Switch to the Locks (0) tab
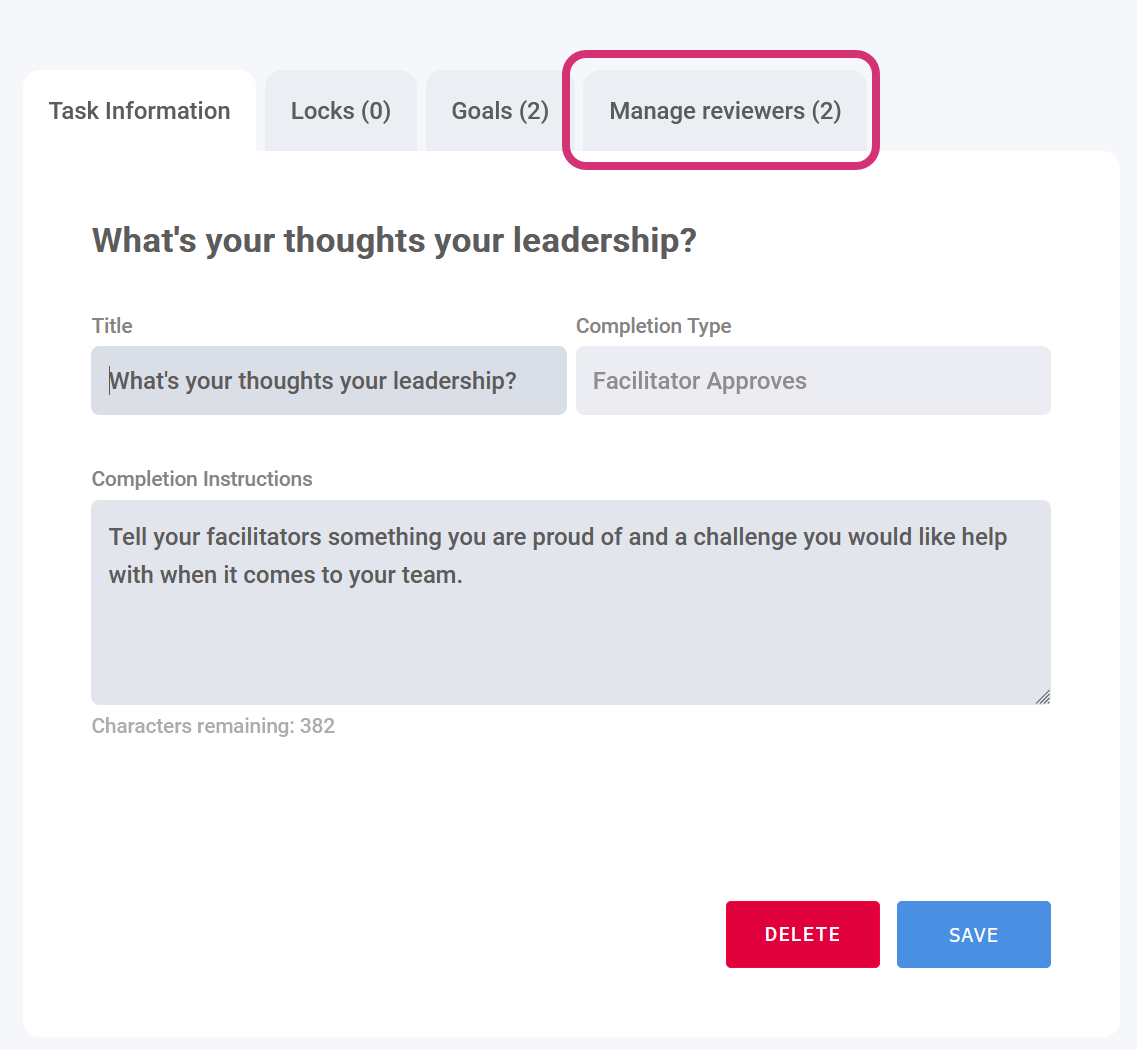Viewport: 1137px width, 1050px height. (x=340, y=111)
